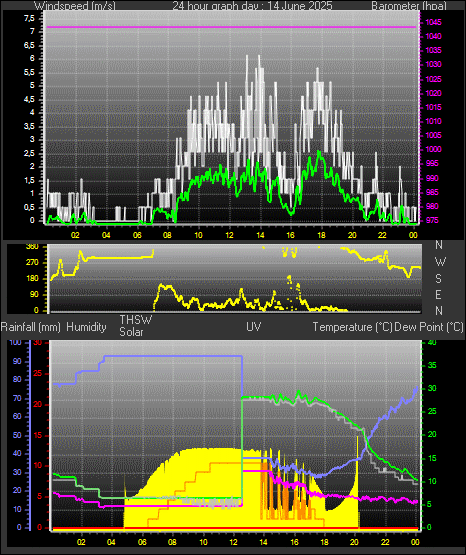Click the 1005 barometer axis value

click(433, 135)
